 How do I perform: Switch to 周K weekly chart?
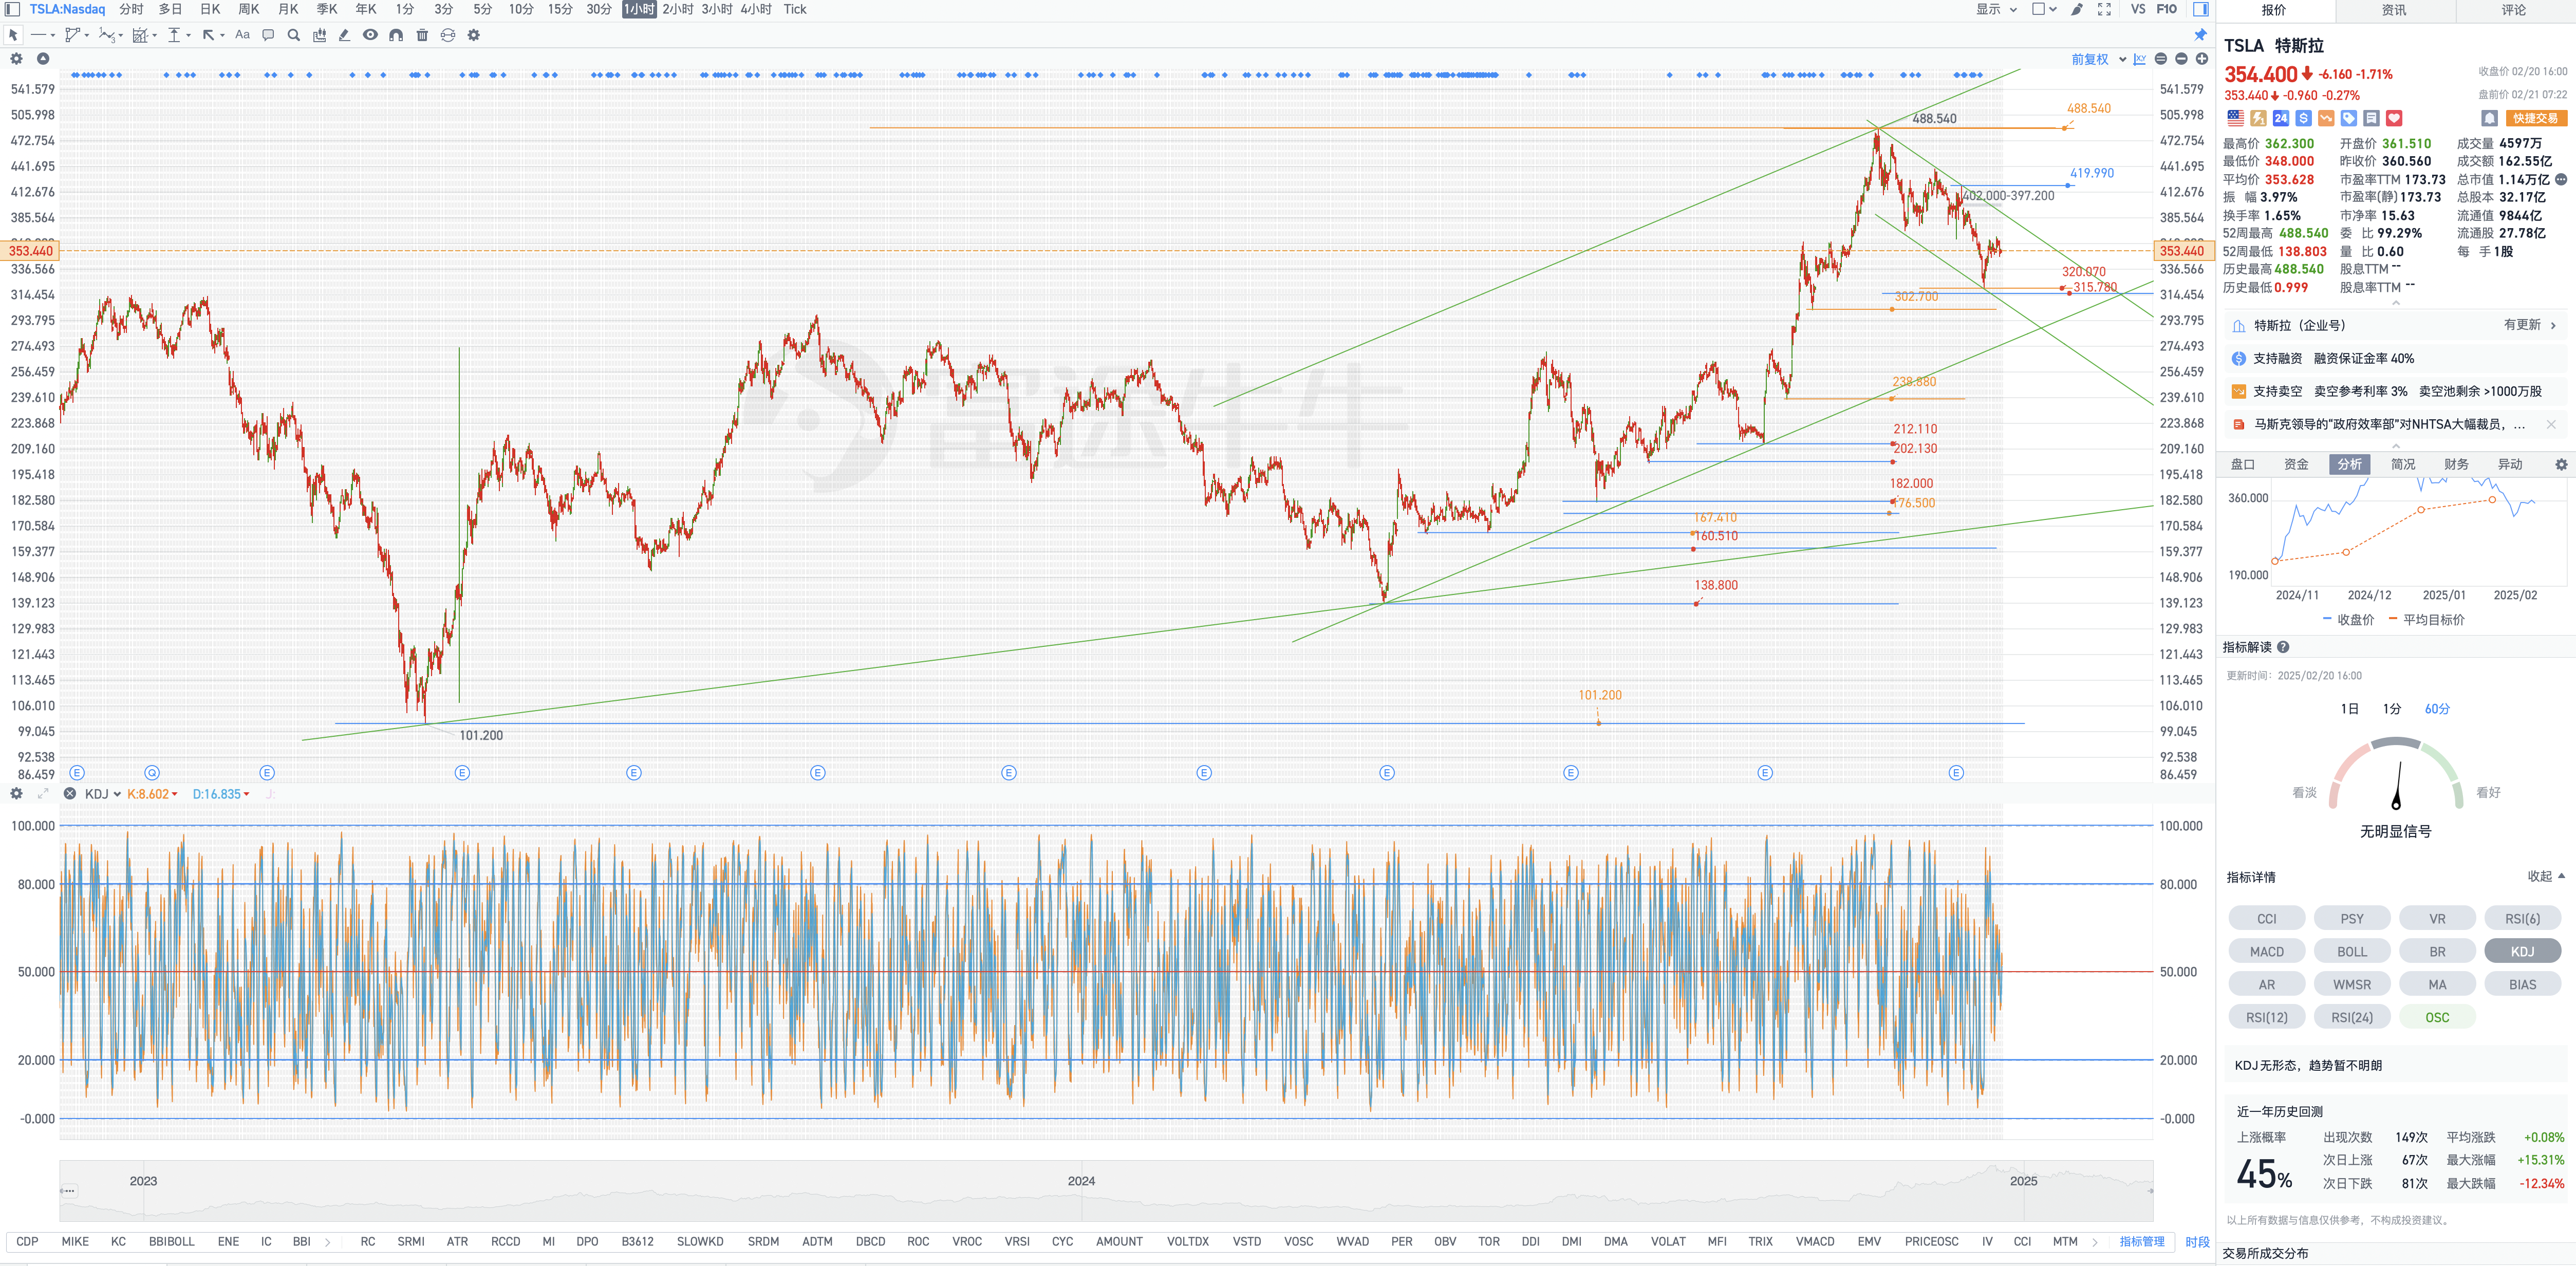click(249, 9)
